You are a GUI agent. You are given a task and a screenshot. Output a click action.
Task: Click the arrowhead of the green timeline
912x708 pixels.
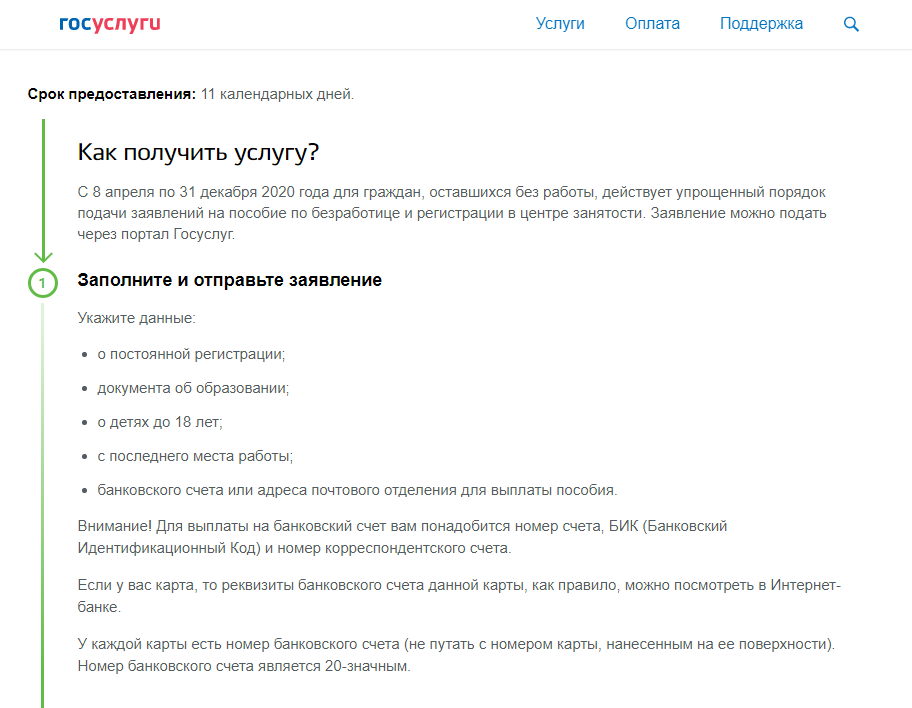tap(41, 255)
